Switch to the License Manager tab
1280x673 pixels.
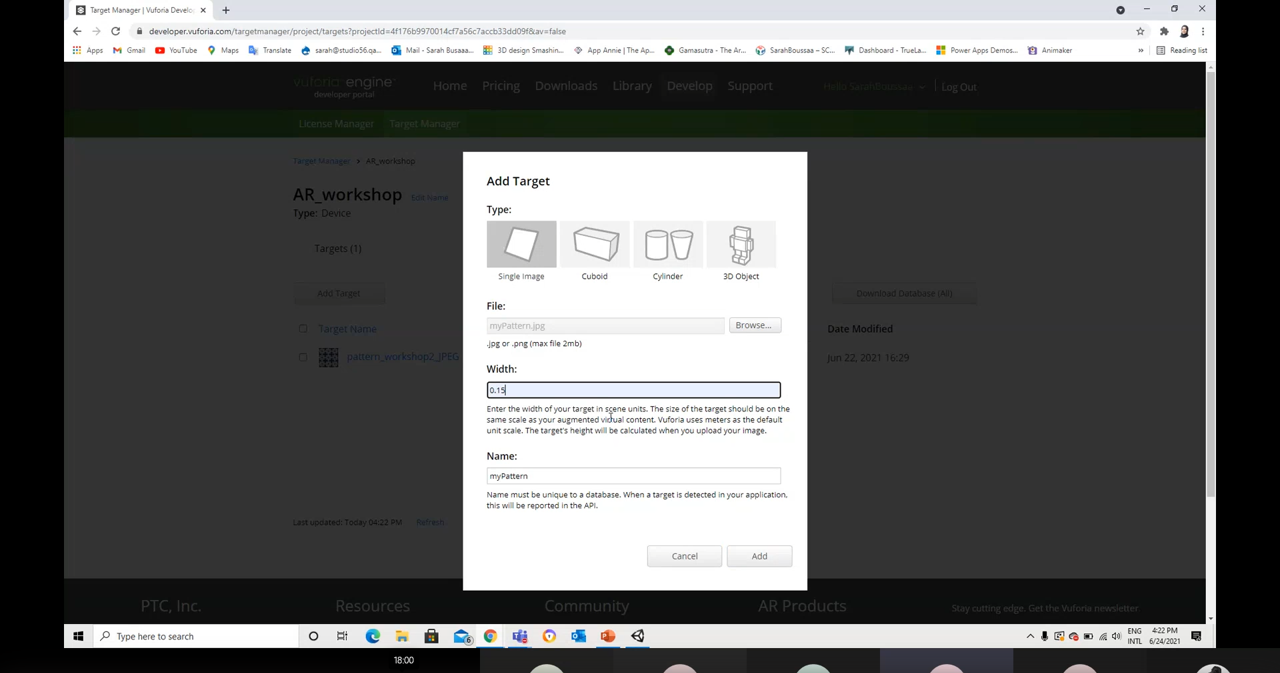tap(336, 124)
